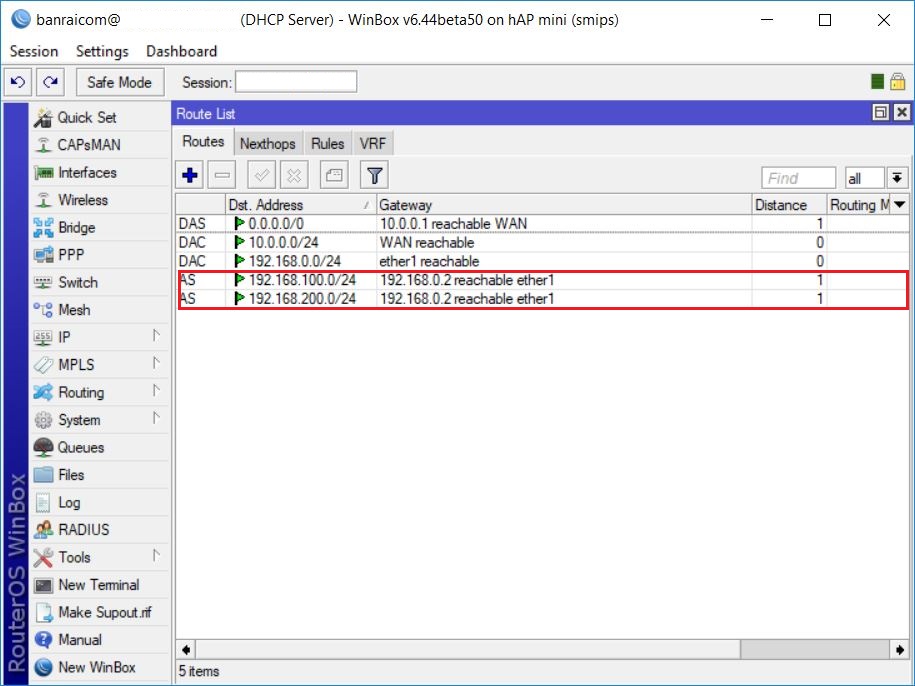This screenshot has height=686, width=915.
Task: Expand the Routing submenu
Action: 99,392
